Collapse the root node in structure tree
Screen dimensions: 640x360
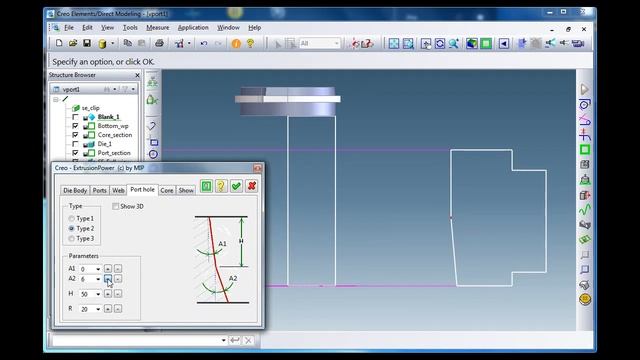pos(56,99)
